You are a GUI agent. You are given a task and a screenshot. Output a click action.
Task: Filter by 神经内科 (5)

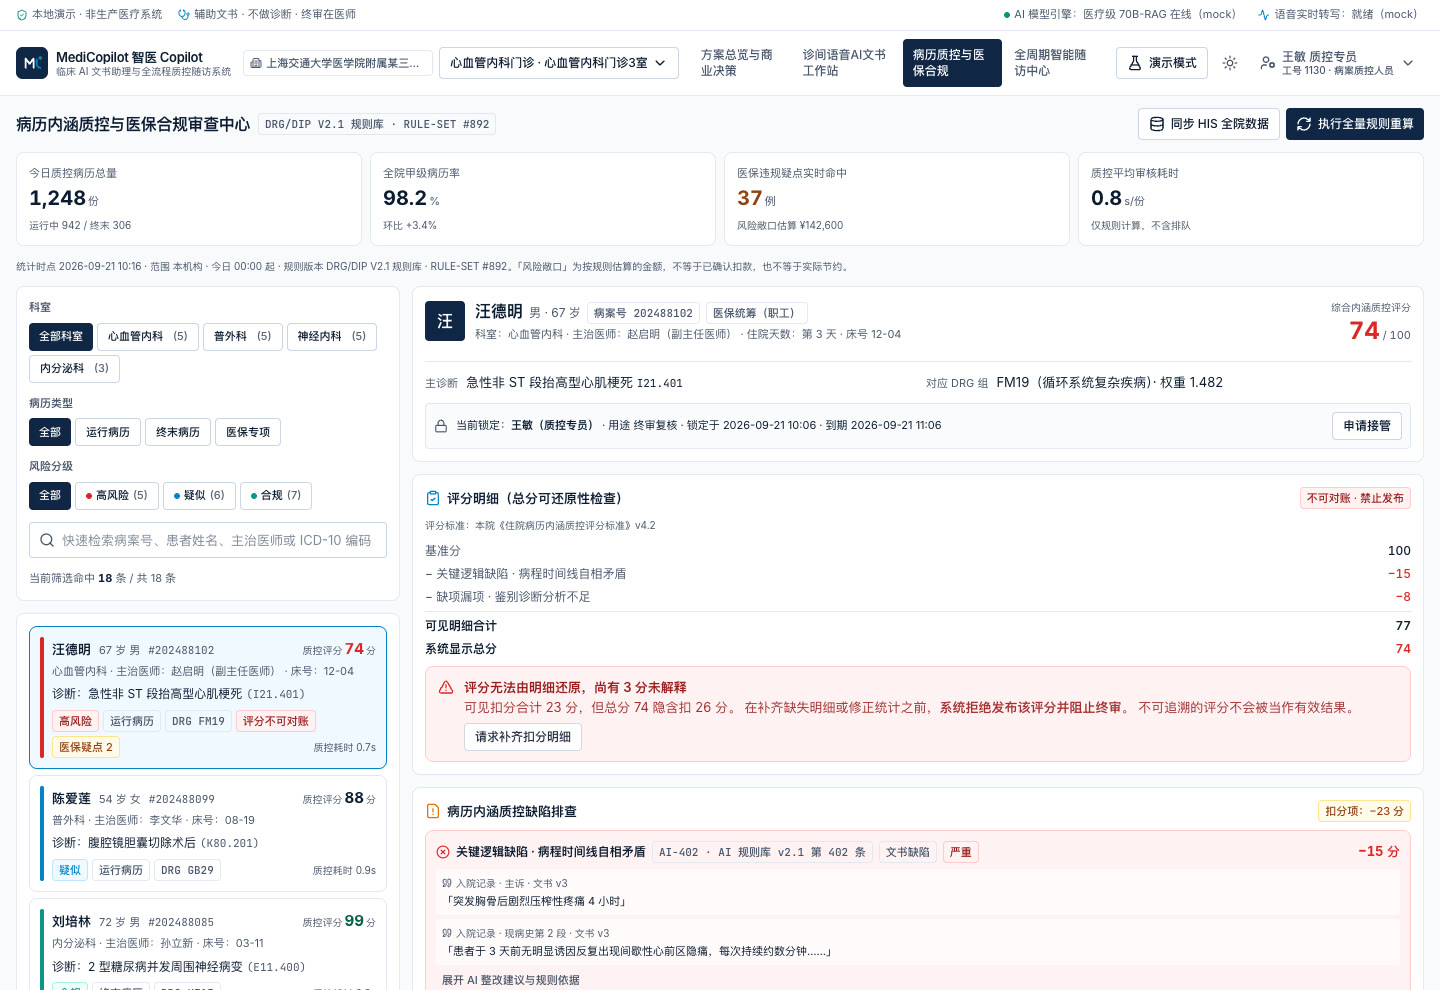332,337
